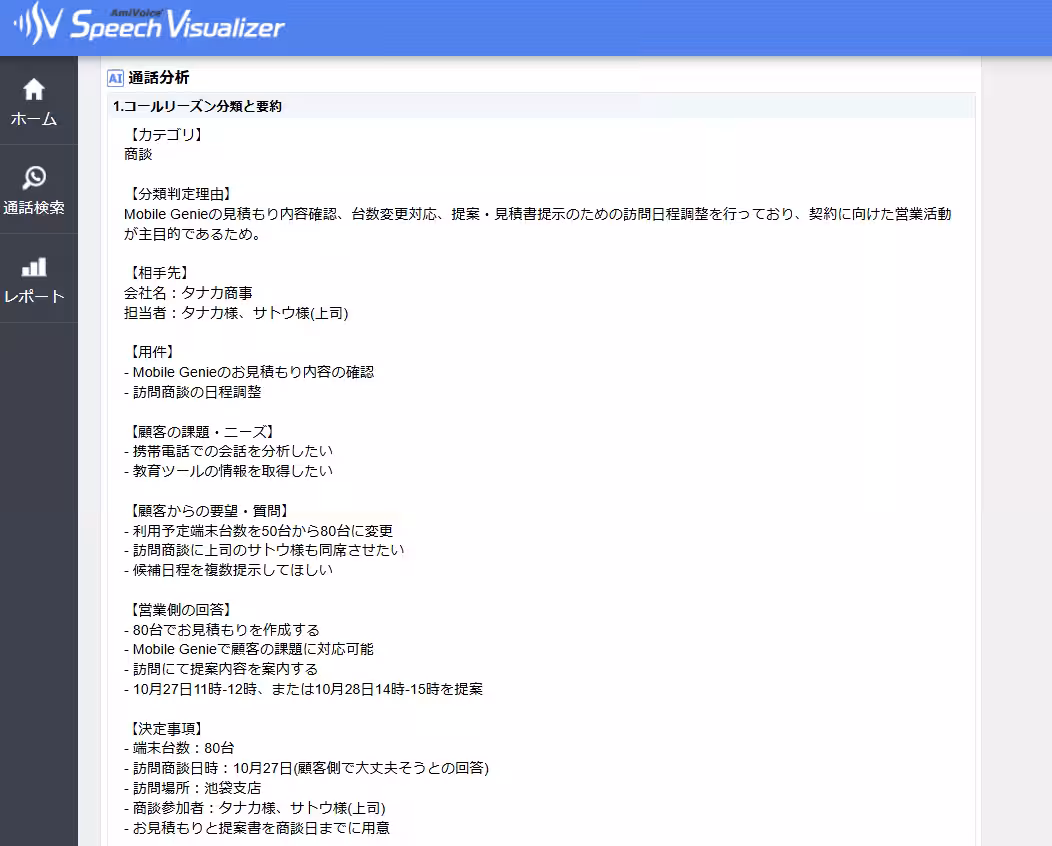Click 訪問商談に上司のサトウ様も同席させたい line
The height and width of the screenshot is (846, 1052).
264,550
